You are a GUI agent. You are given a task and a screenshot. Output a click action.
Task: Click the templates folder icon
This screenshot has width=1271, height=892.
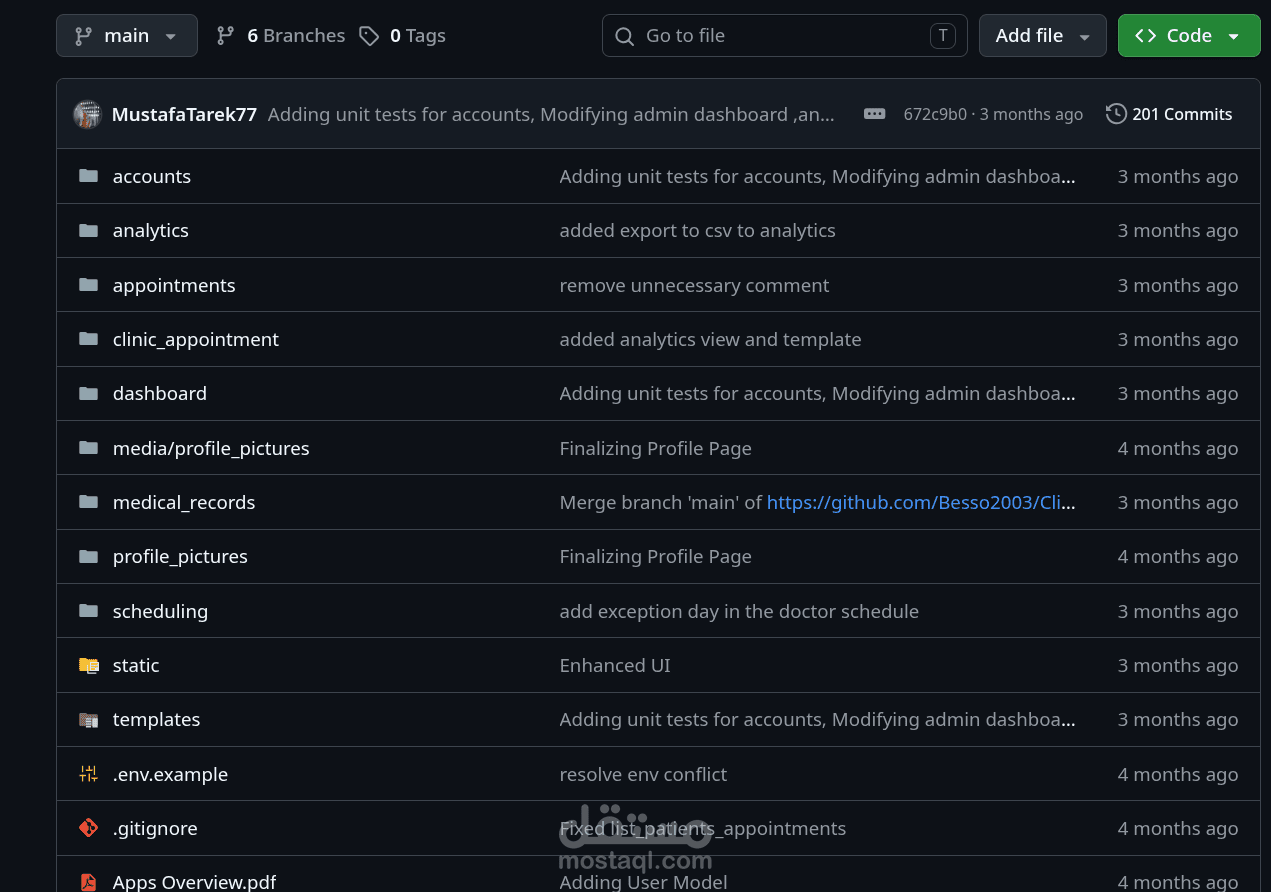click(89, 719)
